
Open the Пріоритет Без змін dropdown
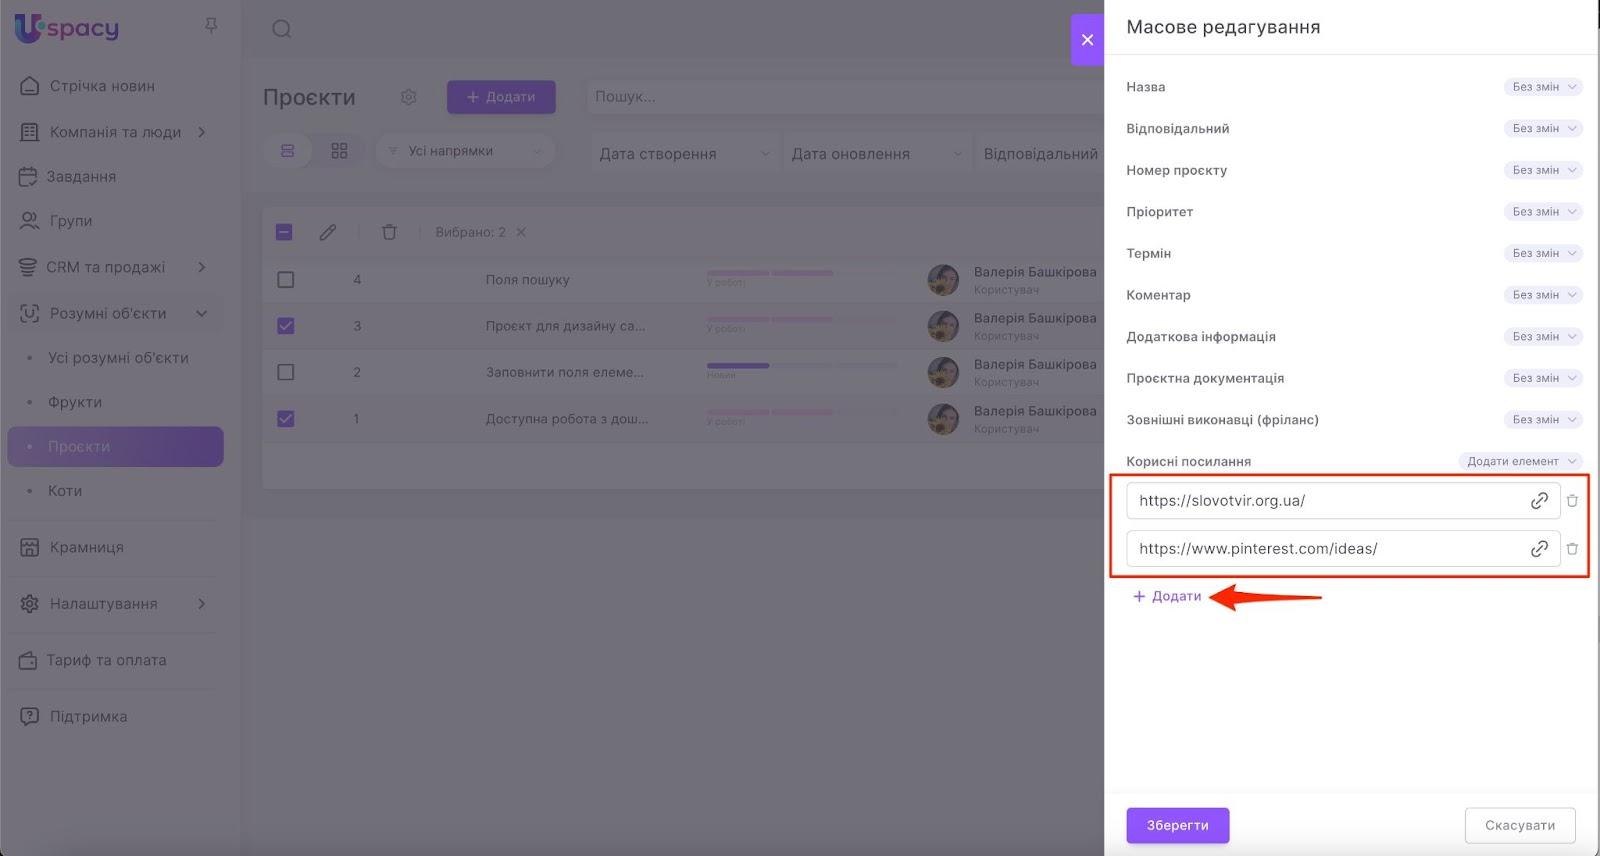click(1543, 212)
